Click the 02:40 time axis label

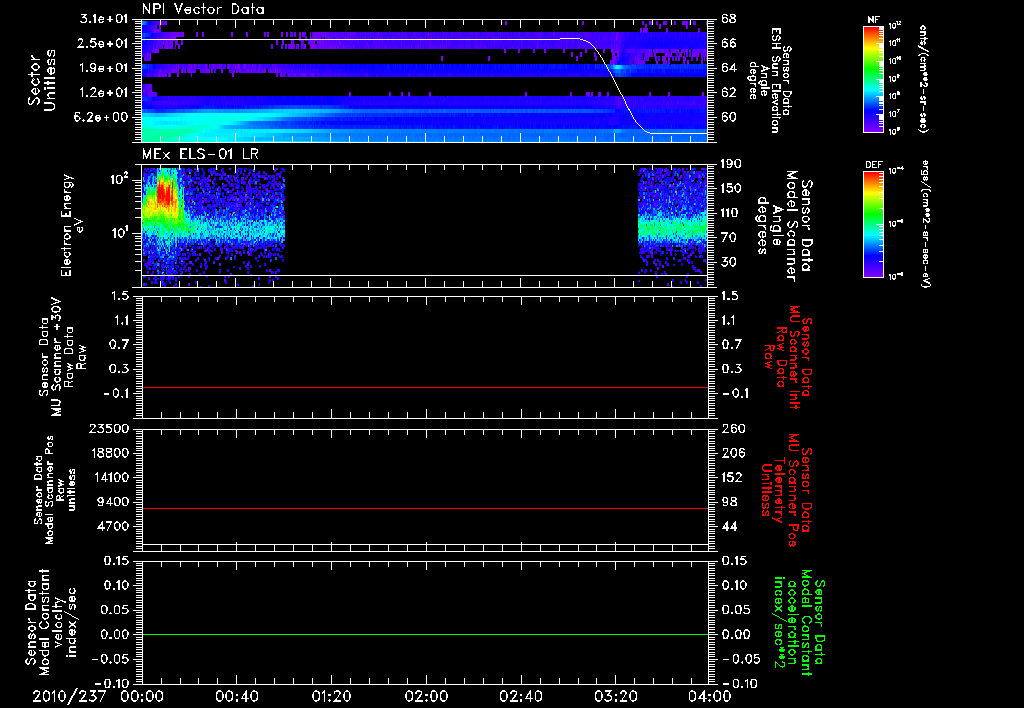point(520,696)
